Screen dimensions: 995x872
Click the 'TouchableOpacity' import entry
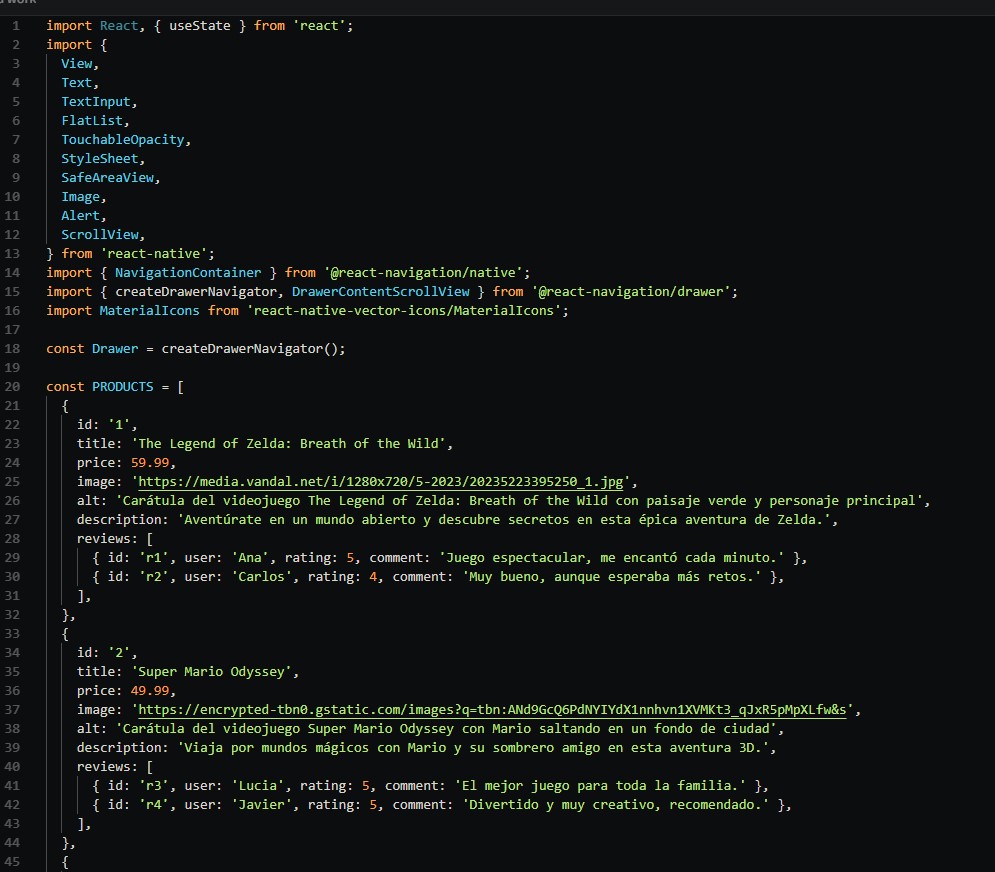122,140
